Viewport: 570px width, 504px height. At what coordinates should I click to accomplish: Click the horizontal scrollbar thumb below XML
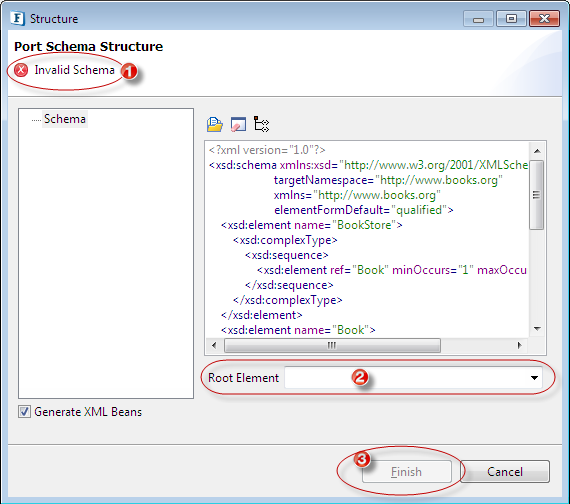click(x=332, y=345)
